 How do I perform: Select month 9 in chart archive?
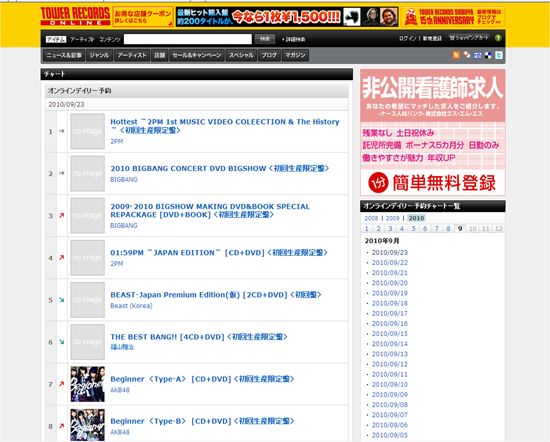click(460, 229)
